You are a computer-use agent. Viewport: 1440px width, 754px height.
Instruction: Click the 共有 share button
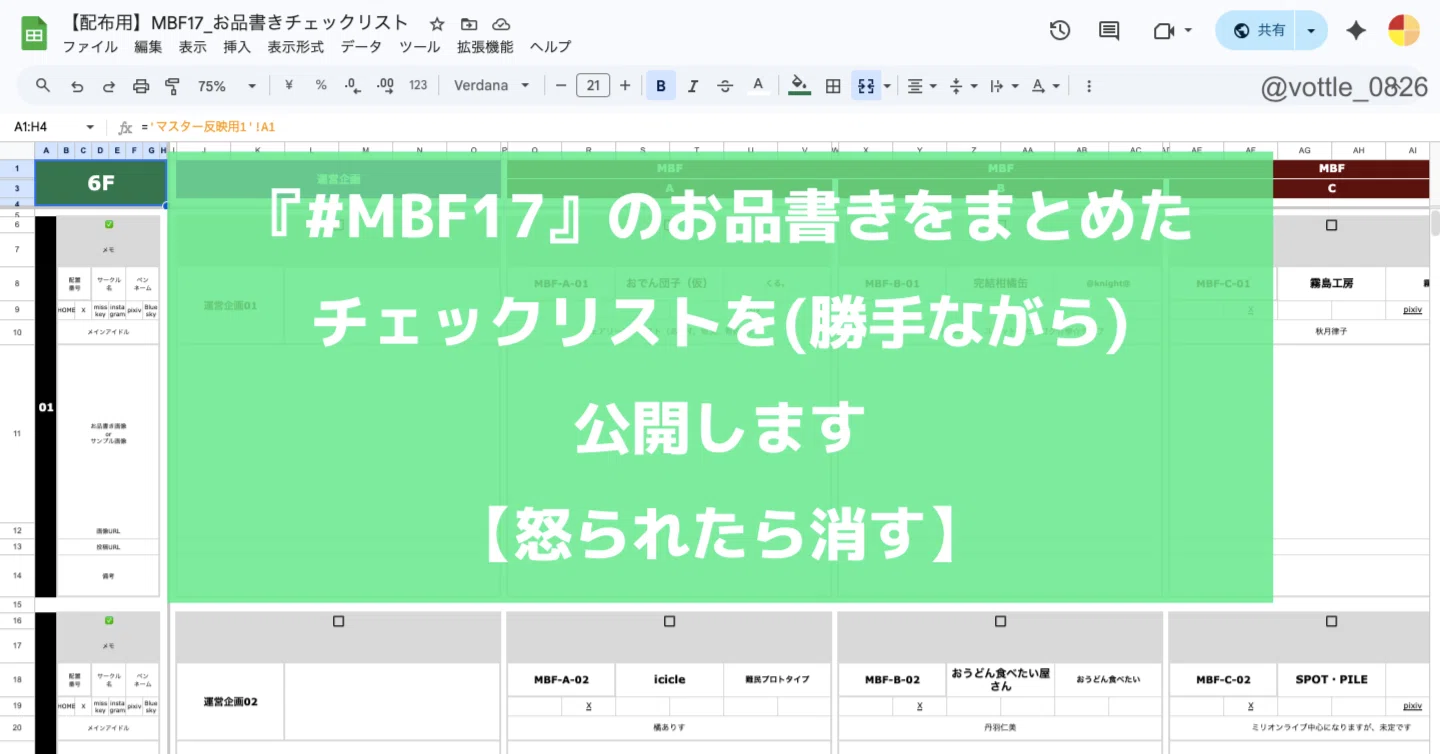(1258, 31)
